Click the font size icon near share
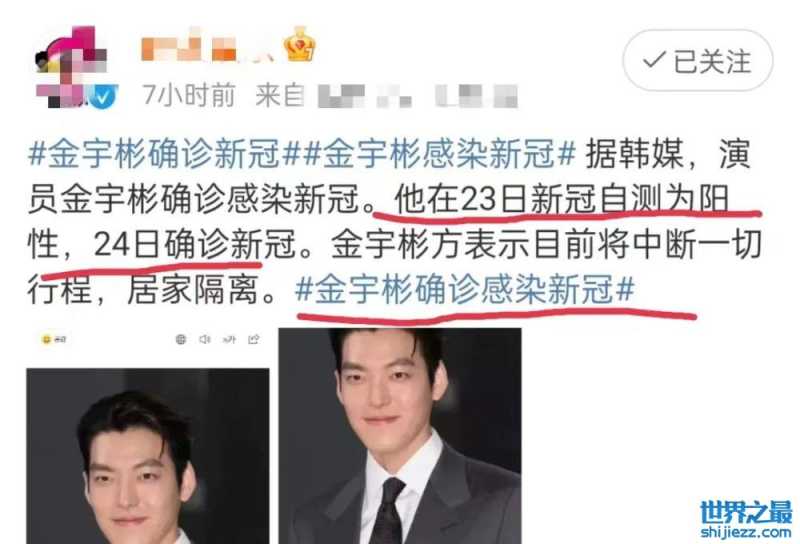The width and height of the screenshot is (800, 544). pos(229,339)
